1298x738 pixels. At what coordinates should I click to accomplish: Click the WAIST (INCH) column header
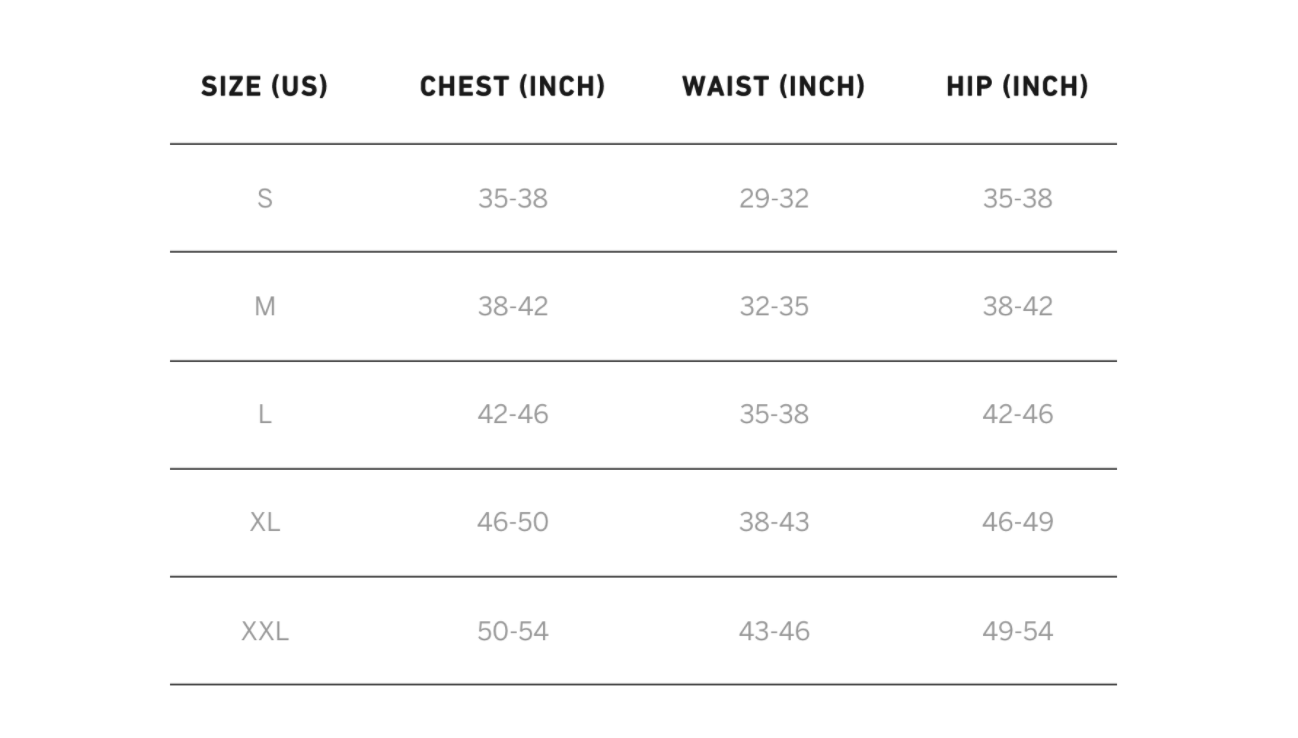click(x=773, y=87)
